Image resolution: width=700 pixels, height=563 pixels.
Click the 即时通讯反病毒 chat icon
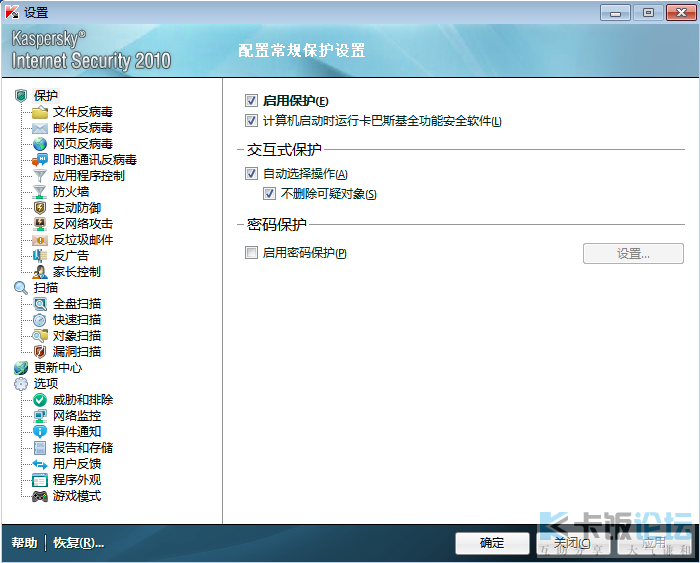(40, 160)
